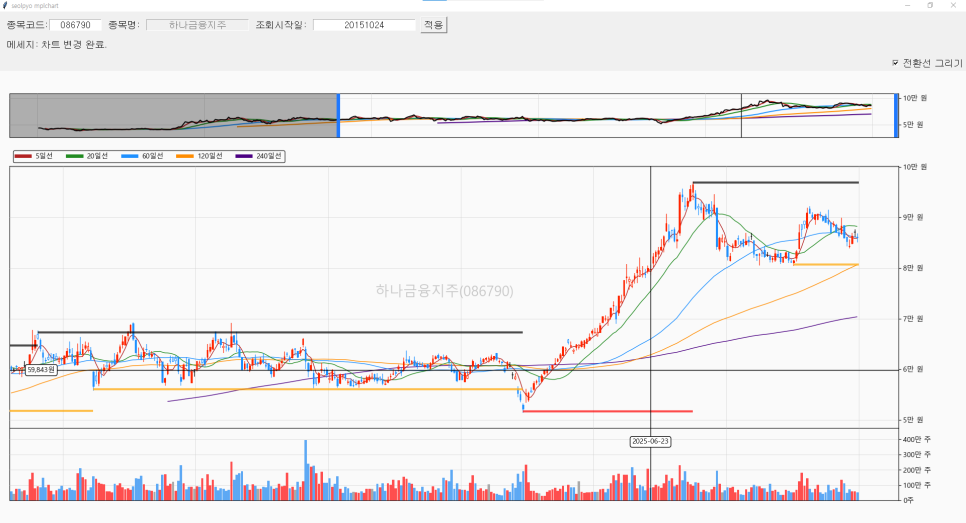Click the 9만 원 axis label
Image resolution: width=966 pixels, height=523 pixels.
click(x=913, y=217)
